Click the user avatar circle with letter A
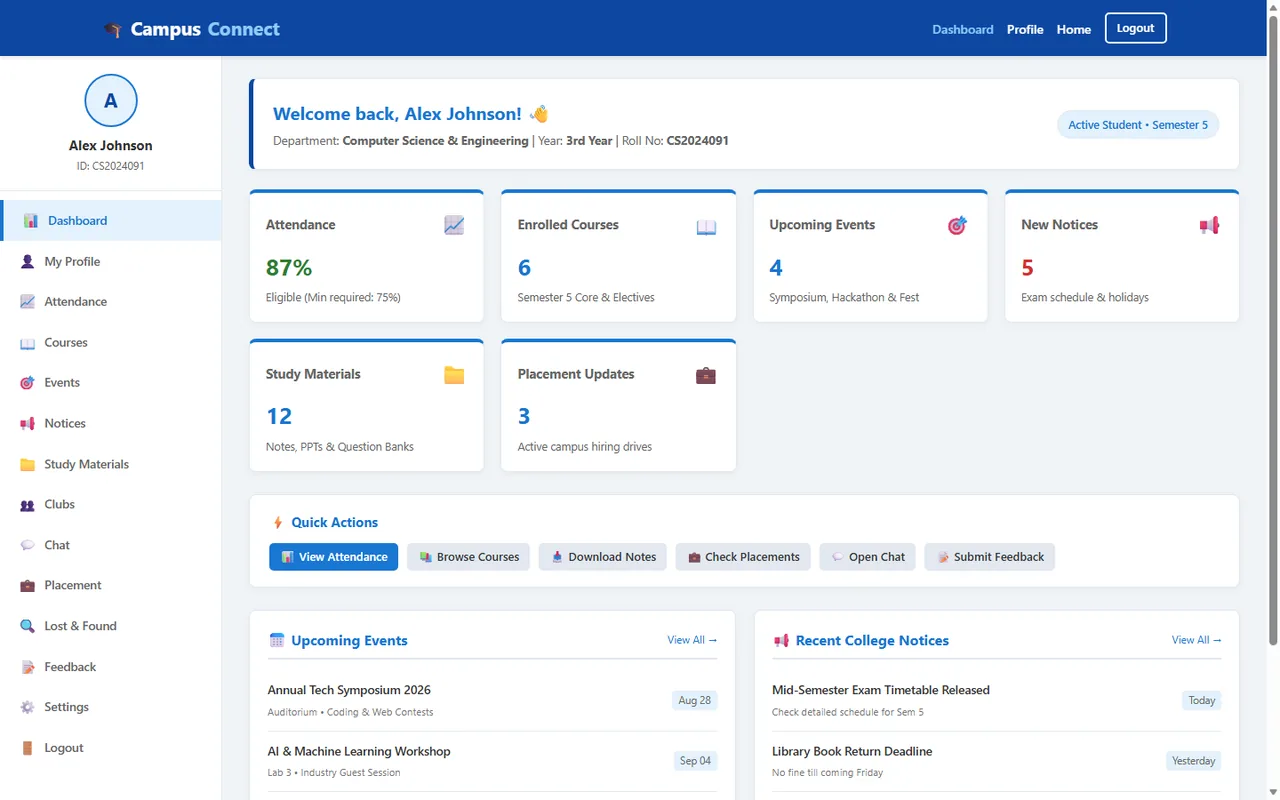Viewport: 1280px width, 800px height. click(x=111, y=100)
